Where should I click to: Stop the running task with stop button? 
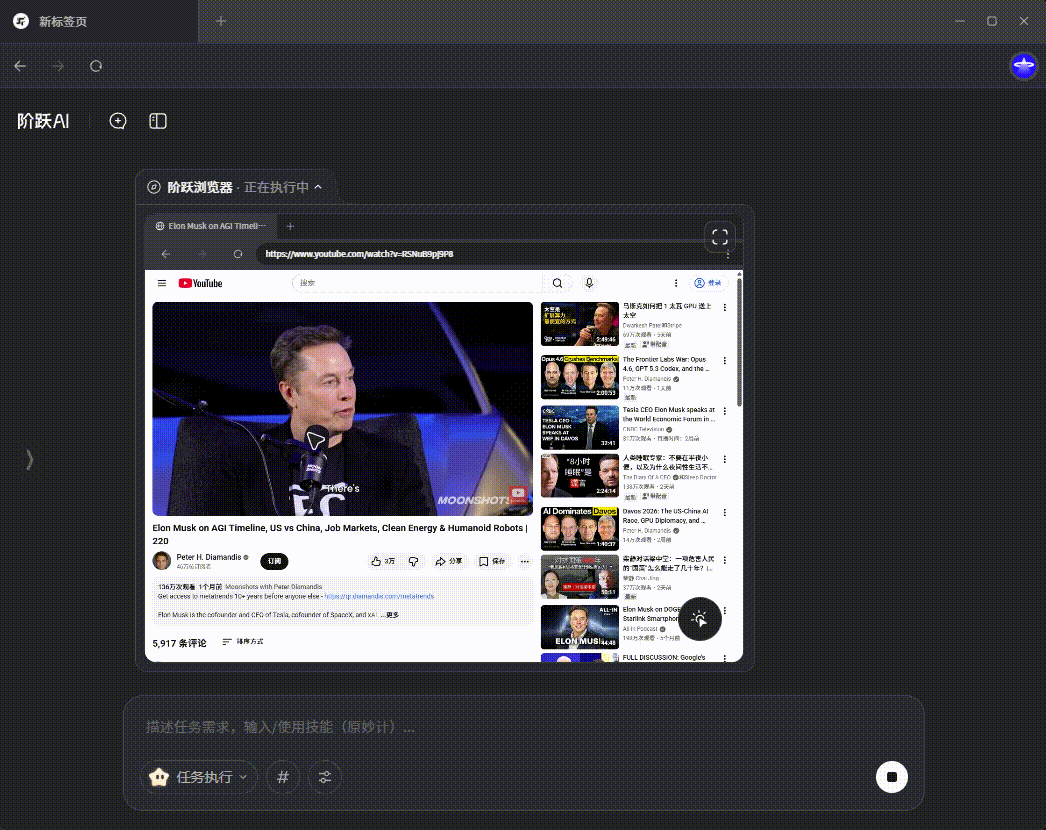892,777
